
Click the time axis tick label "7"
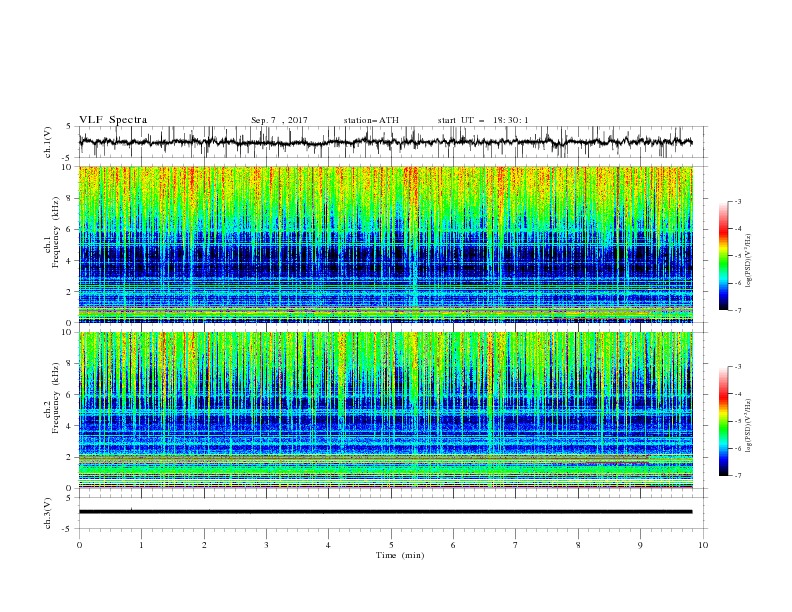click(516, 545)
